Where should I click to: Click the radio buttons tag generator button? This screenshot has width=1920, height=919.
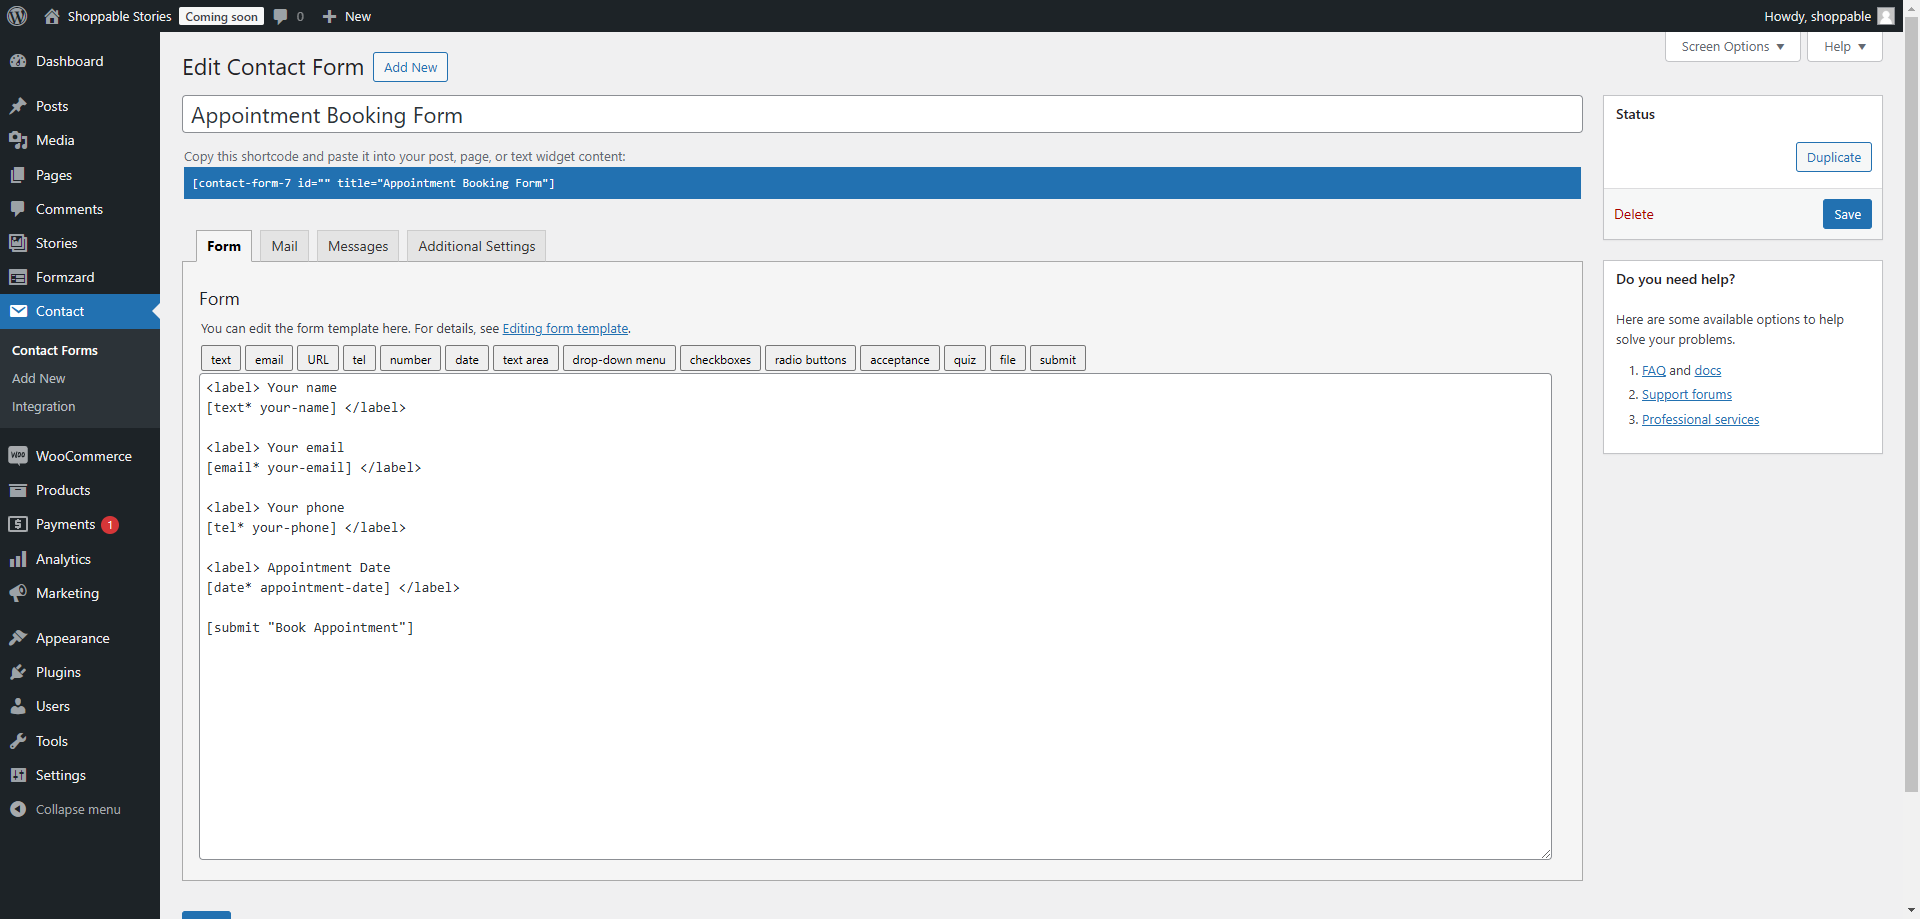point(810,359)
